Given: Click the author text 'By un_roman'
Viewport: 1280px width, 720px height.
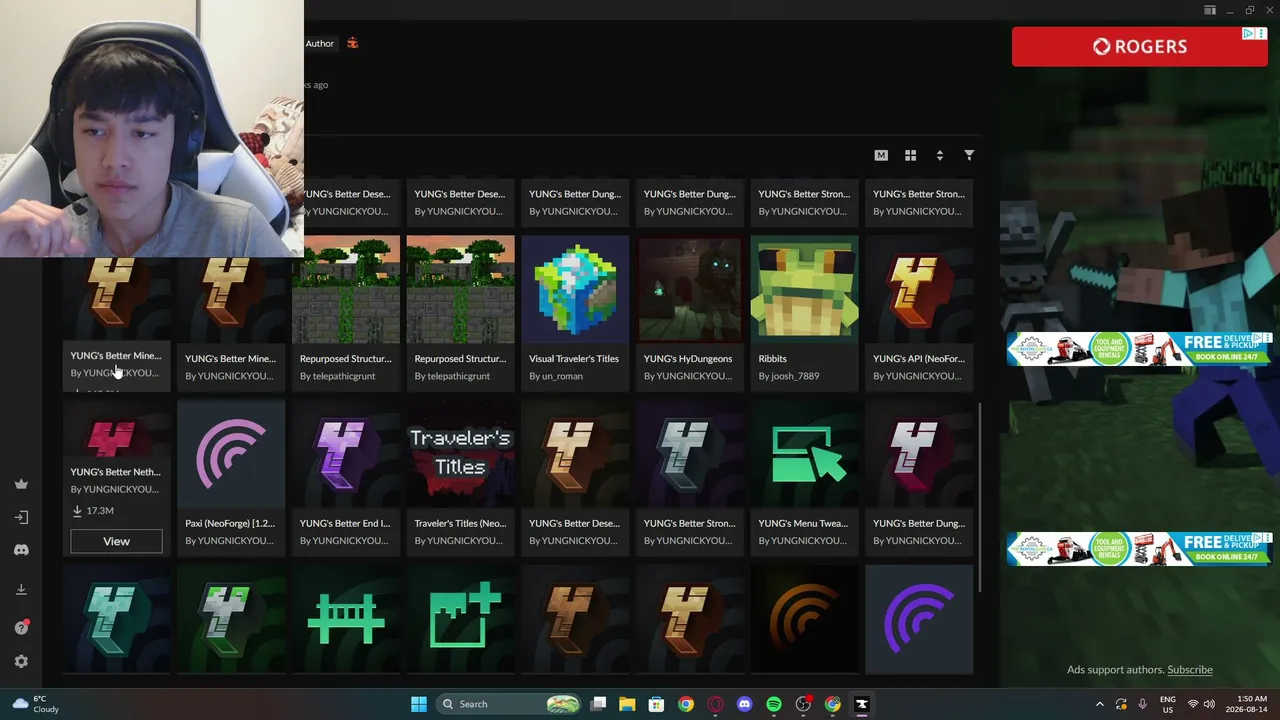Looking at the screenshot, I should [x=555, y=376].
